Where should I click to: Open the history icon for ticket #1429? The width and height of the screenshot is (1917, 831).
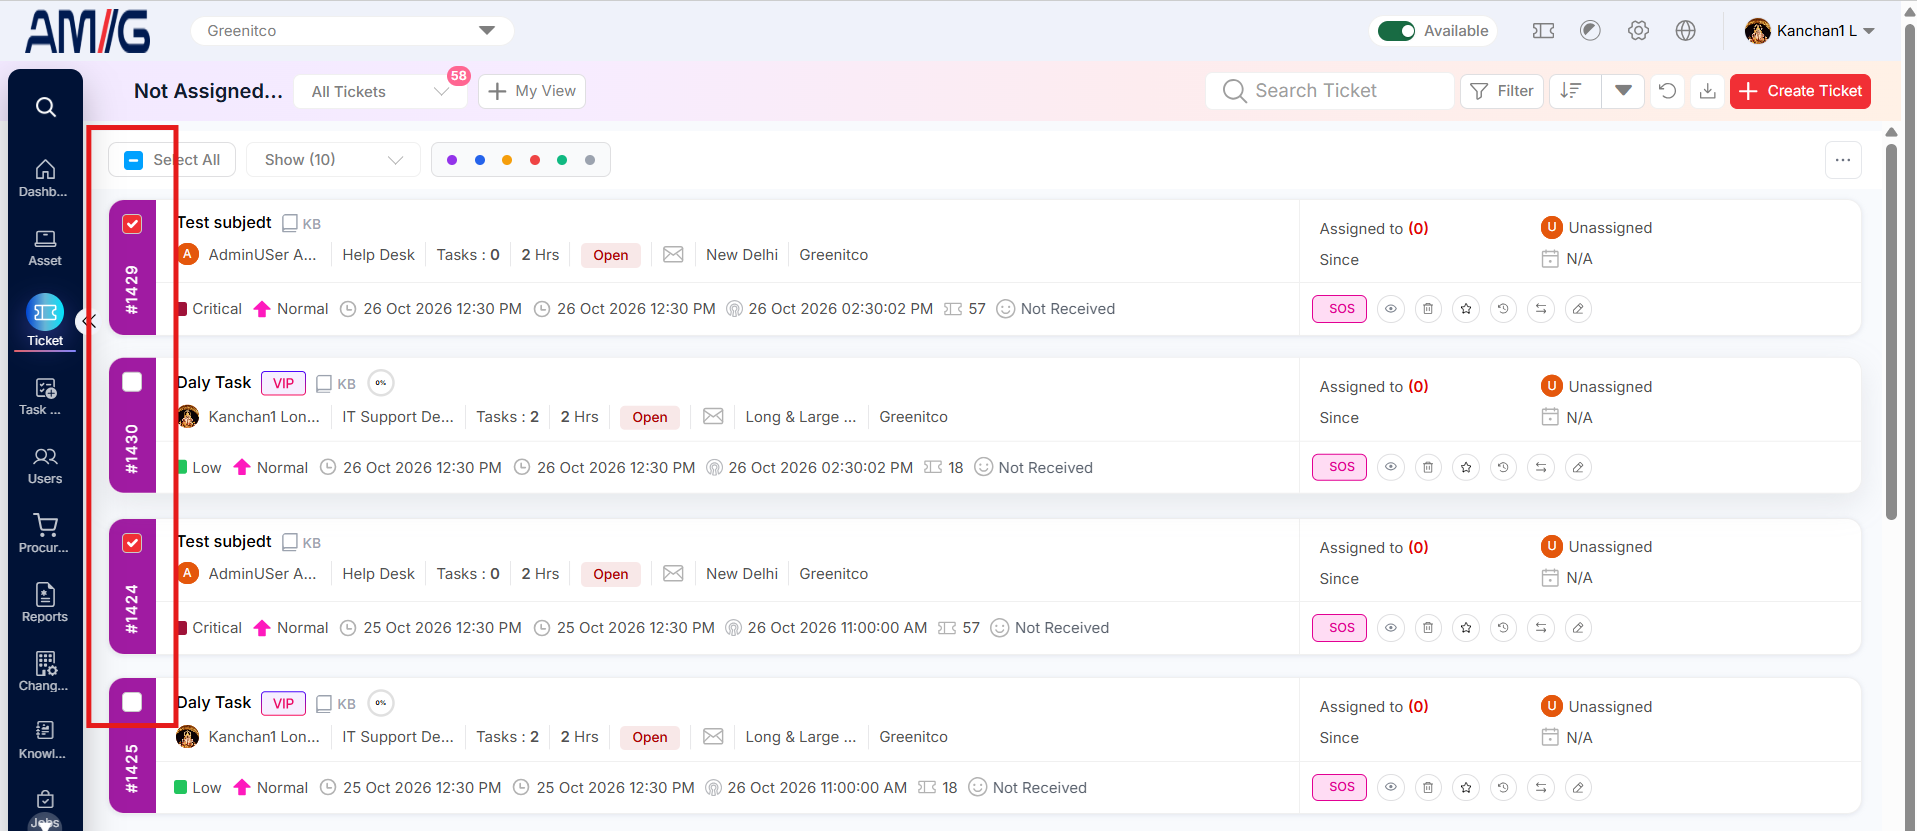pyautogui.click(x=1503, y=309)
